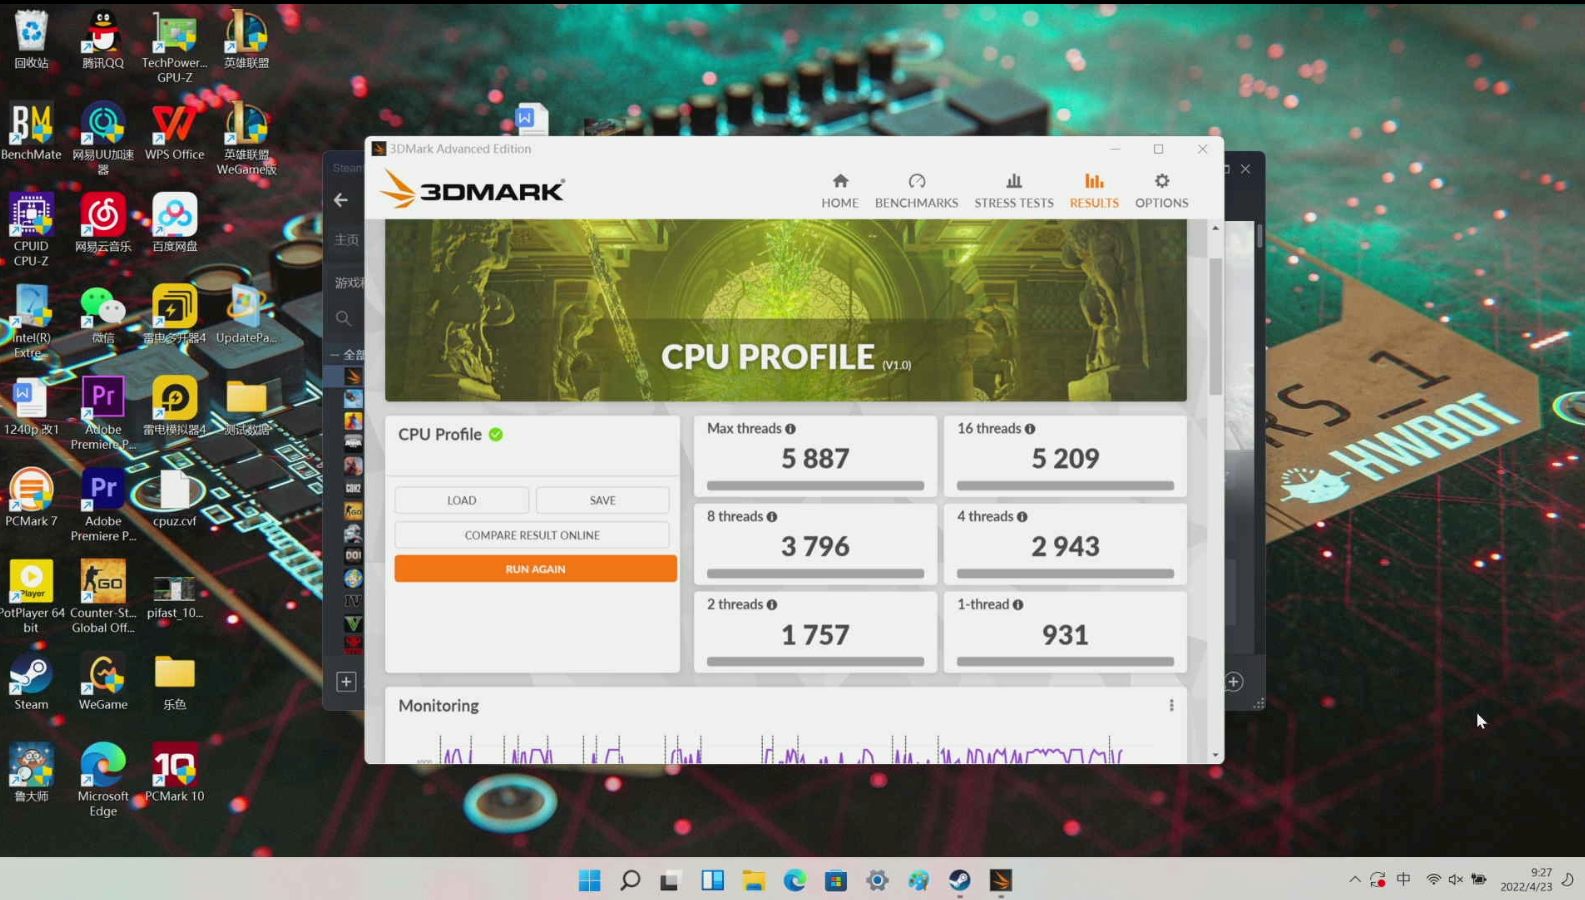Screen dimensions: 1585x900
Task: Open the WPS Office desktop icon
Action: coord(174,132)
